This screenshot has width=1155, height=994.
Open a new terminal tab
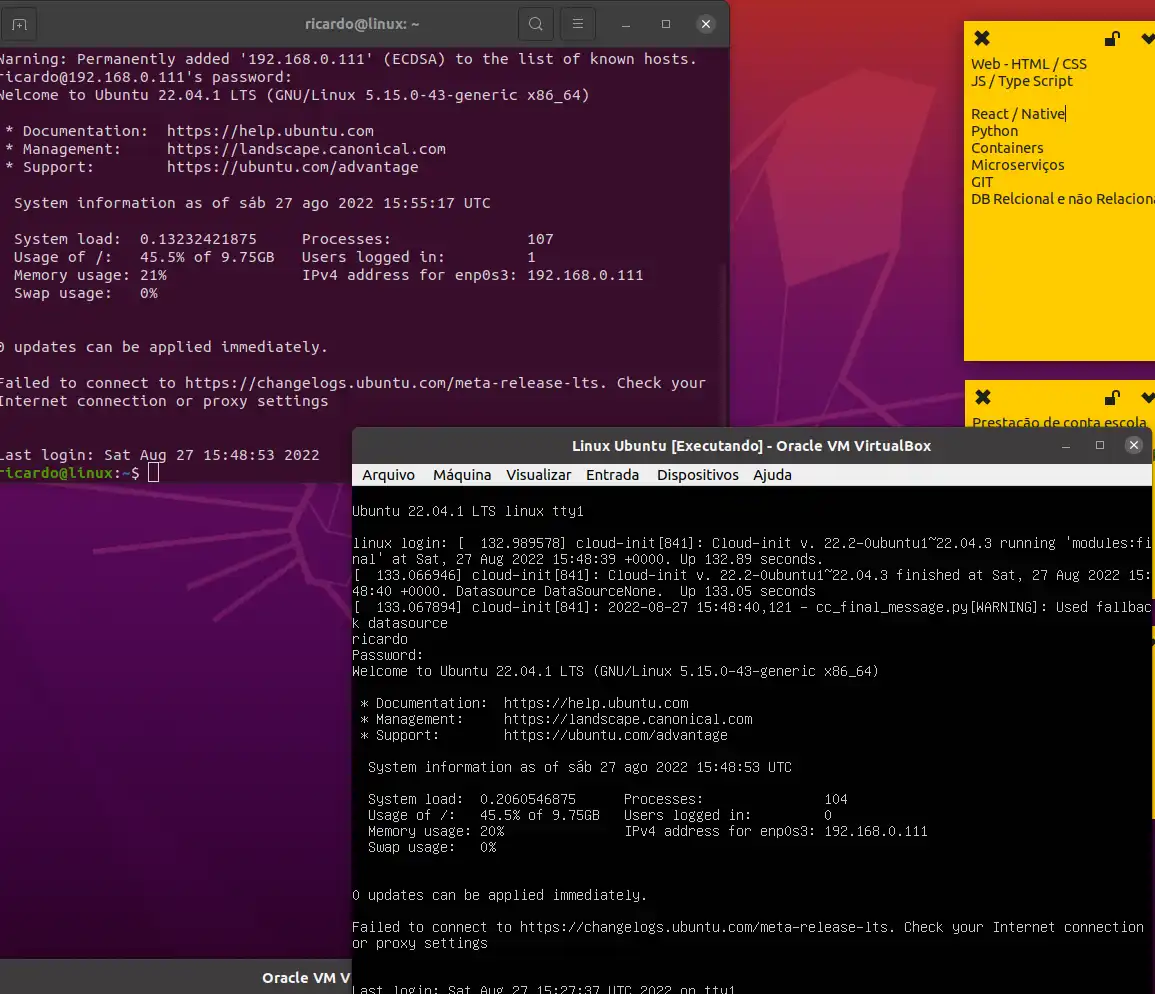click(19, 23)
